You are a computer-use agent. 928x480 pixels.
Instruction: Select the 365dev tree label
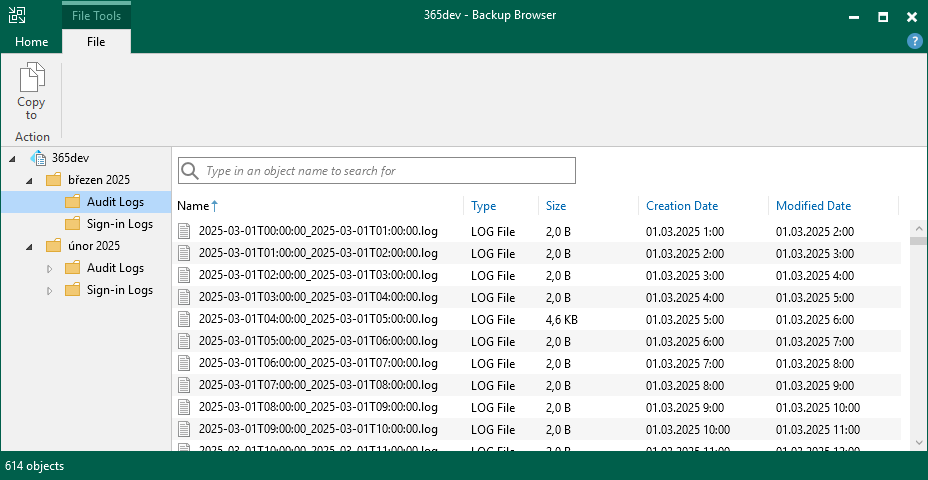pos(70,159)
